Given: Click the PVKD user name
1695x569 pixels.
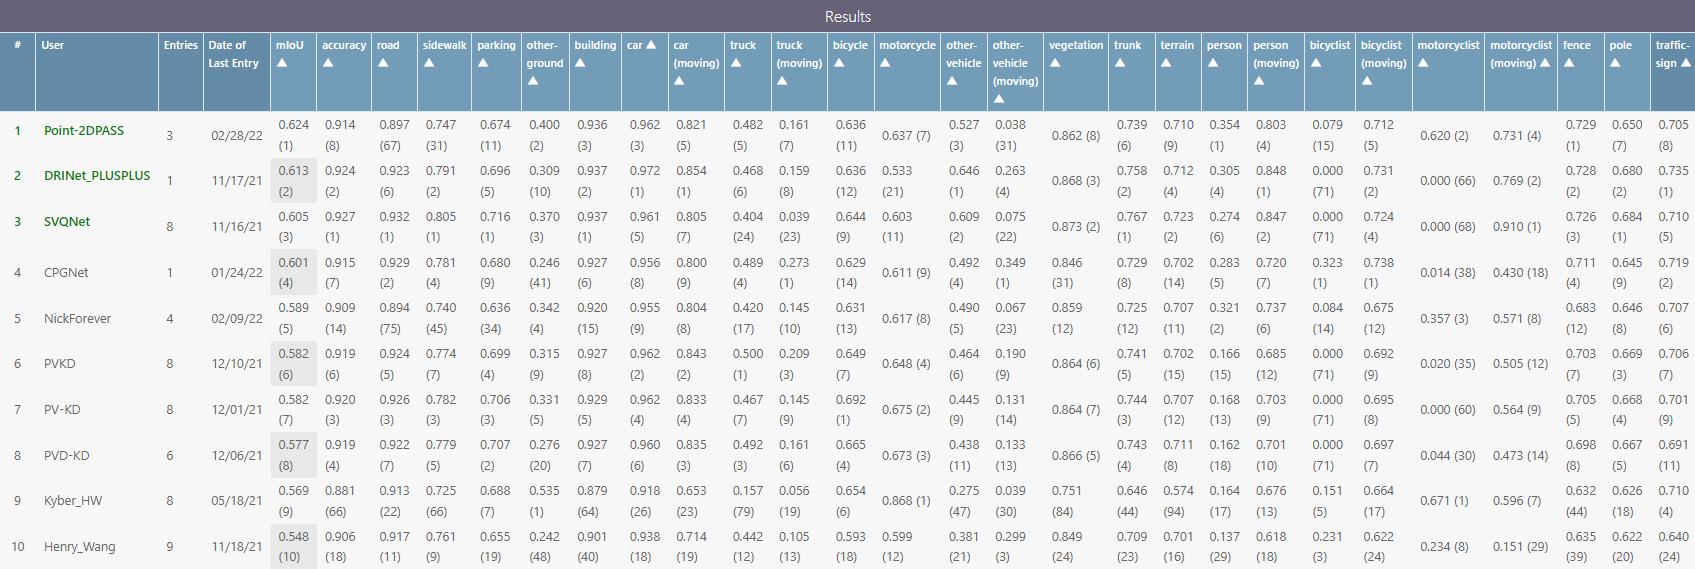Looking at the screenshot, I should coord(60,364).
